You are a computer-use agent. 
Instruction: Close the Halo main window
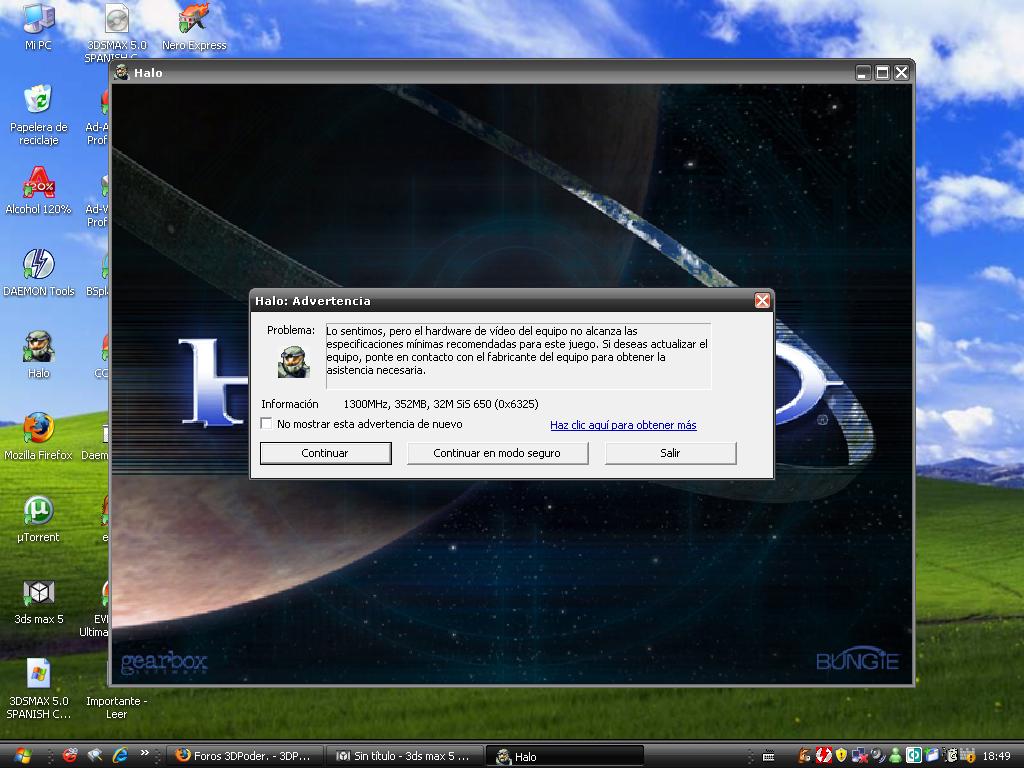point(901,72)
